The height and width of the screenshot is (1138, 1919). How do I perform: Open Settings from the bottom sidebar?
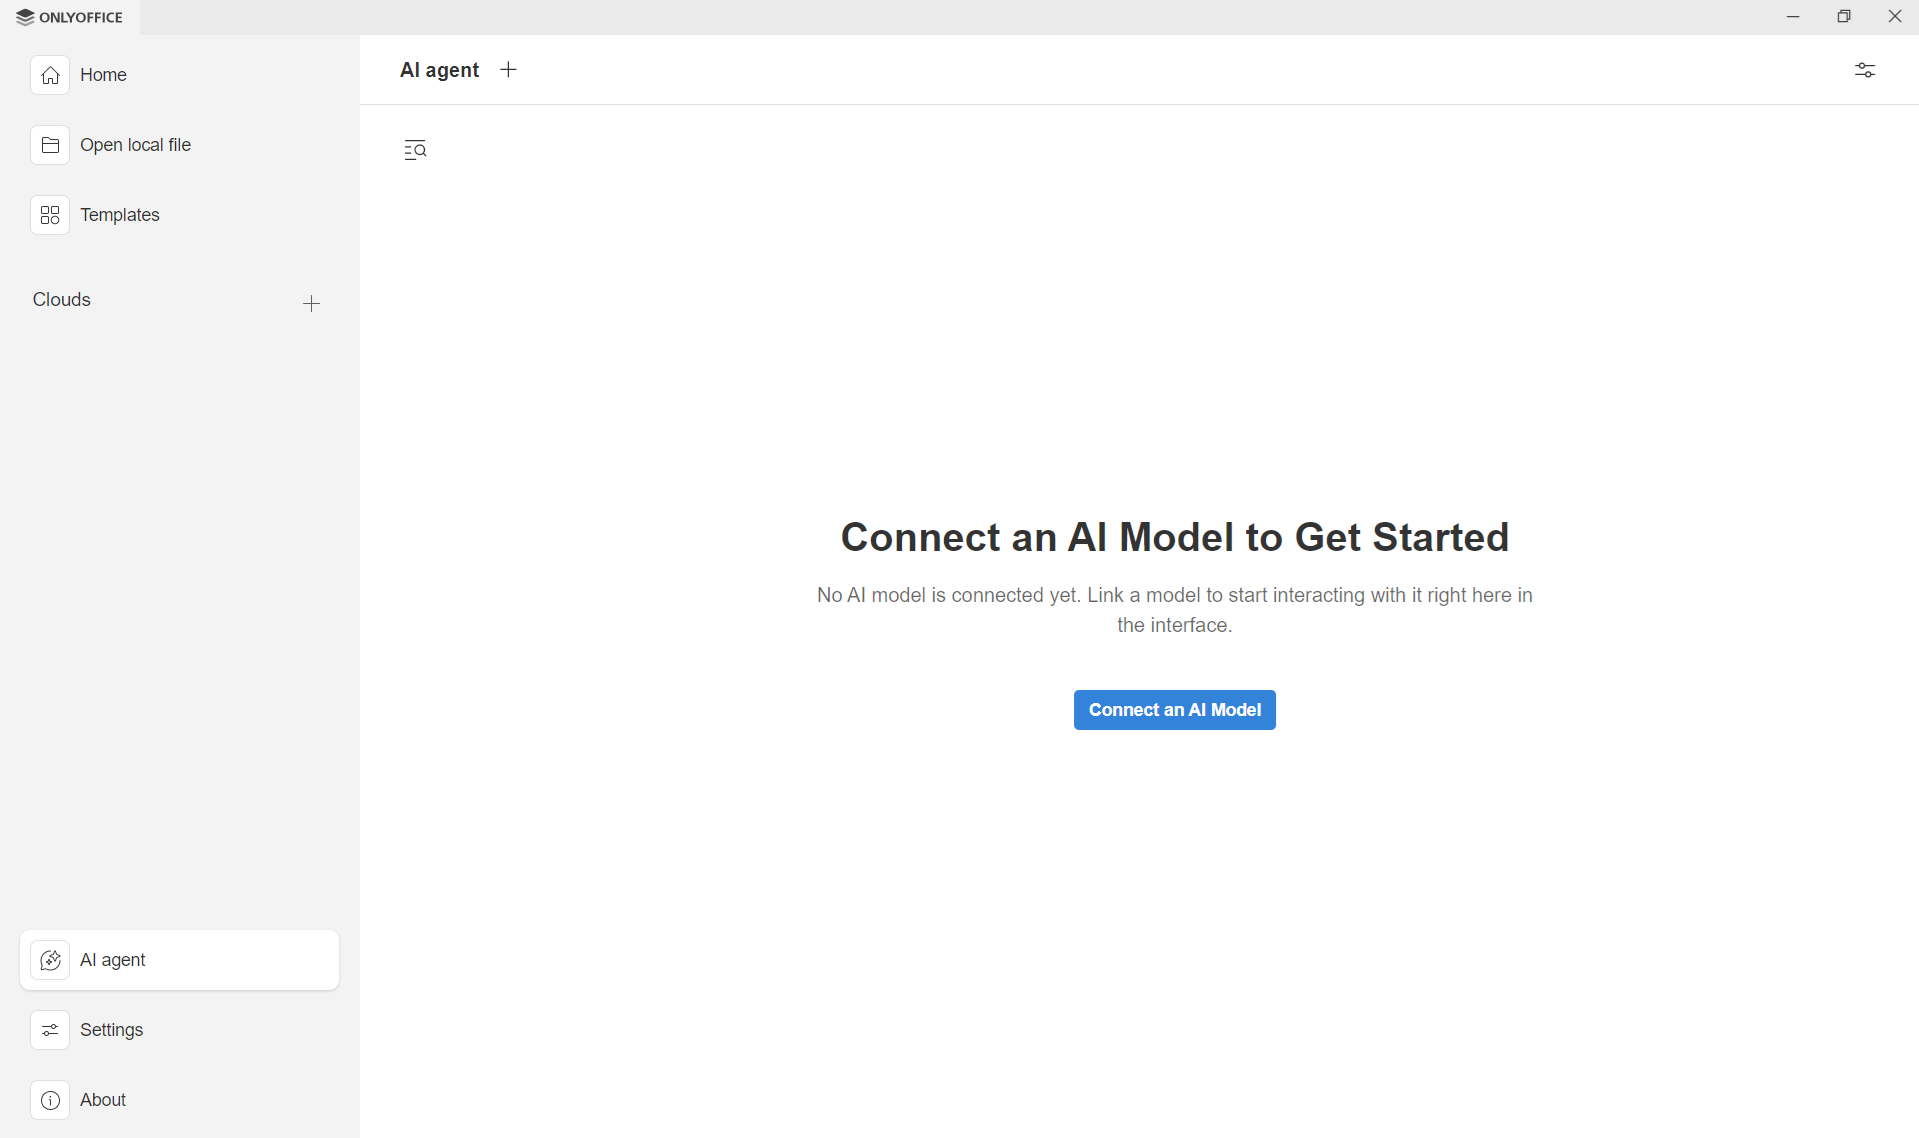pyautogui.click(x=111, y=1030)
